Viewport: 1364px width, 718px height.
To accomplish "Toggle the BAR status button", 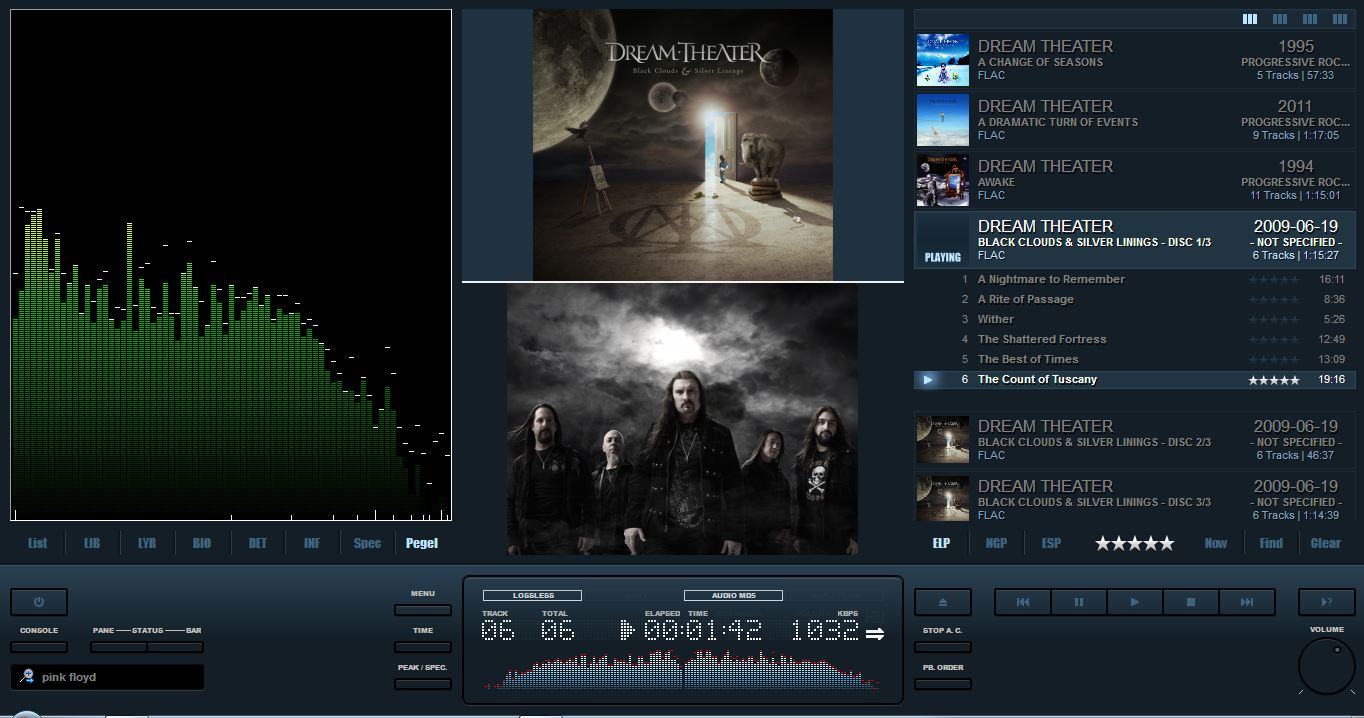I will tap(175, 647).
